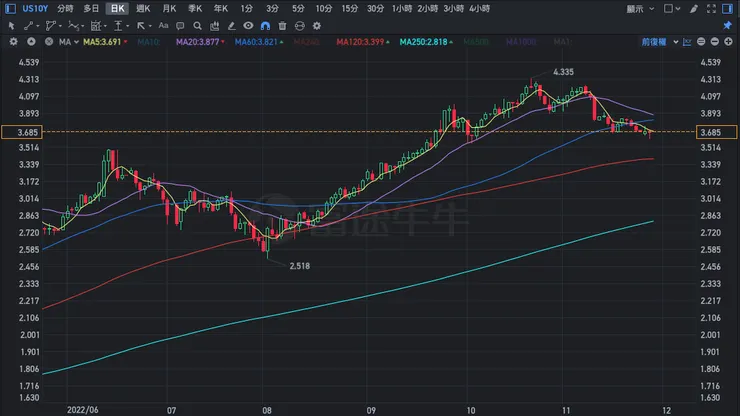Switch to 週K chart tab
740x416 pixels.
[143, 8]
